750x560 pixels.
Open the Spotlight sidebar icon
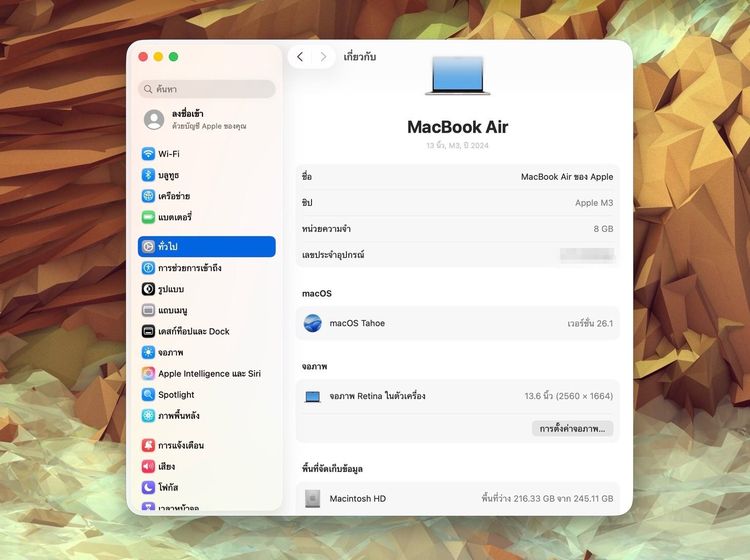pyautogui.click(x=148, y=395)
